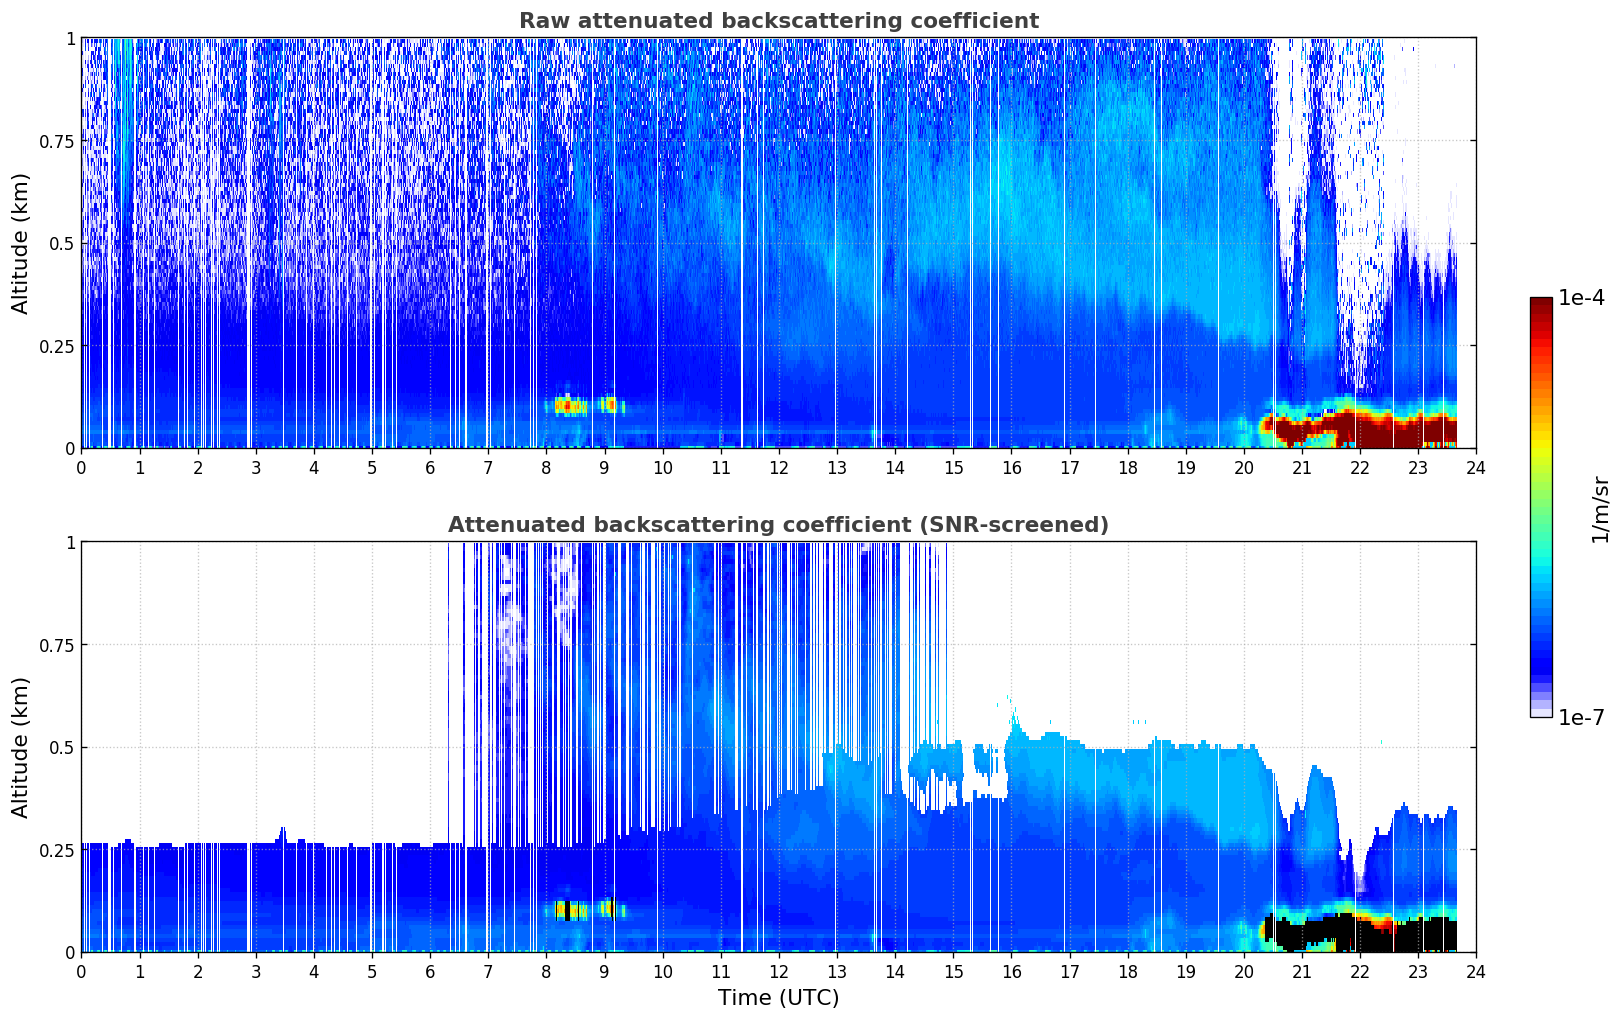This screenshot has width=1621, height=1020.
Task: Click the top plot's 'Altitude (km)' axis label
Action: (21, 243)
